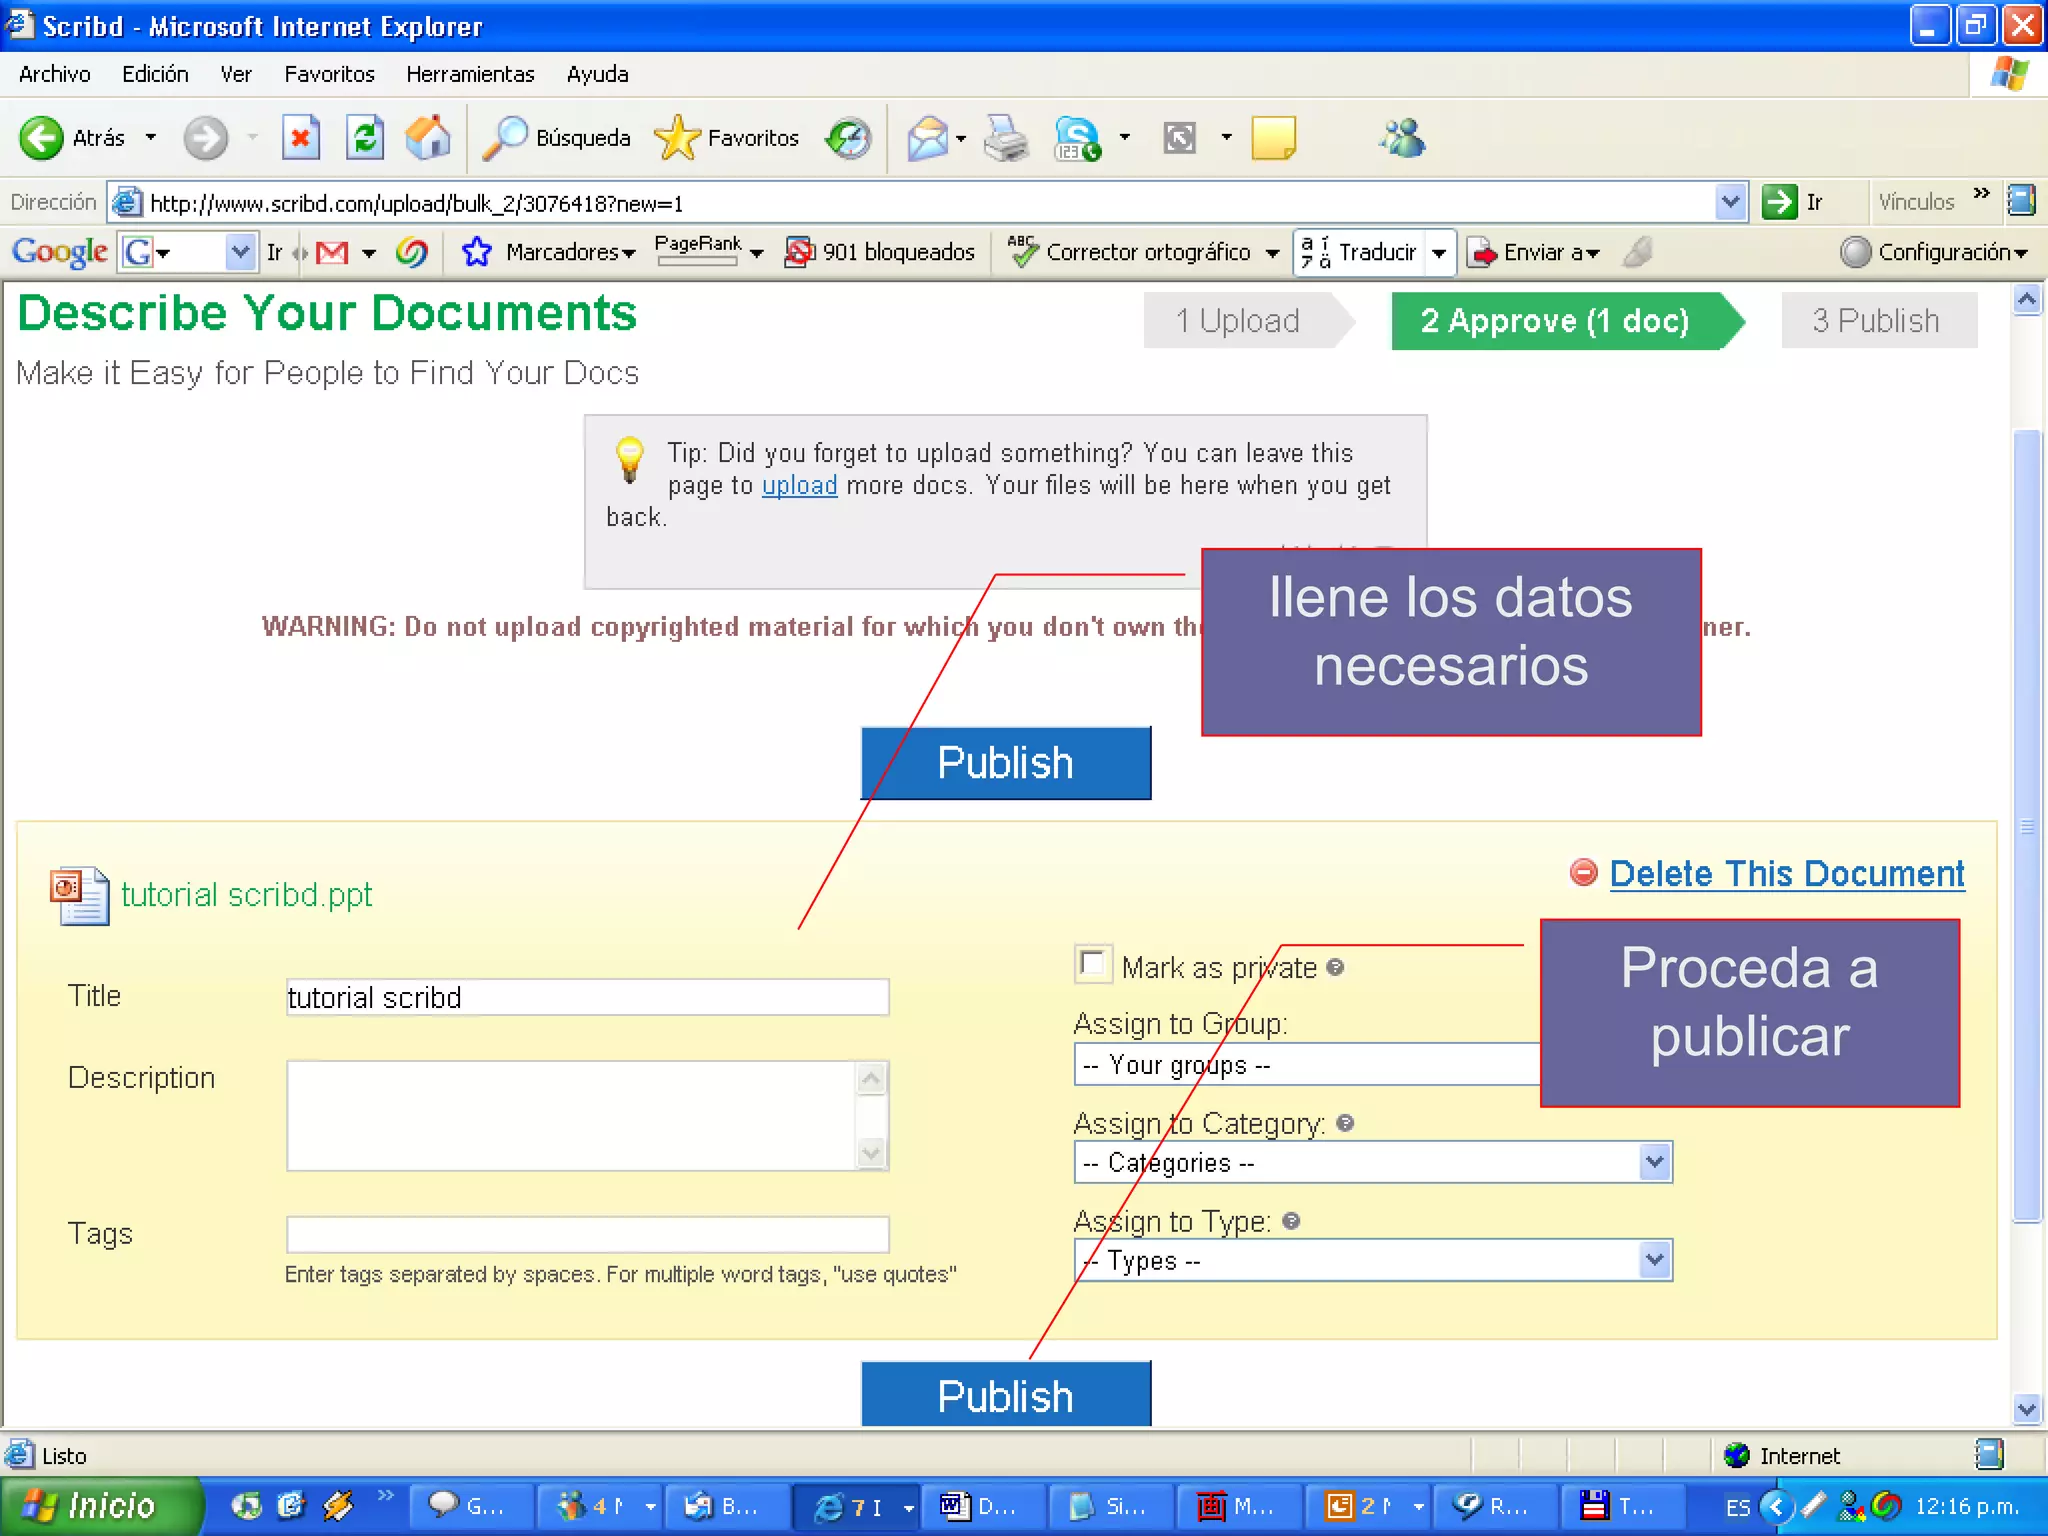Click the yellow note toolbar icon
Screen dimensions: 2048x1536
1273,138
